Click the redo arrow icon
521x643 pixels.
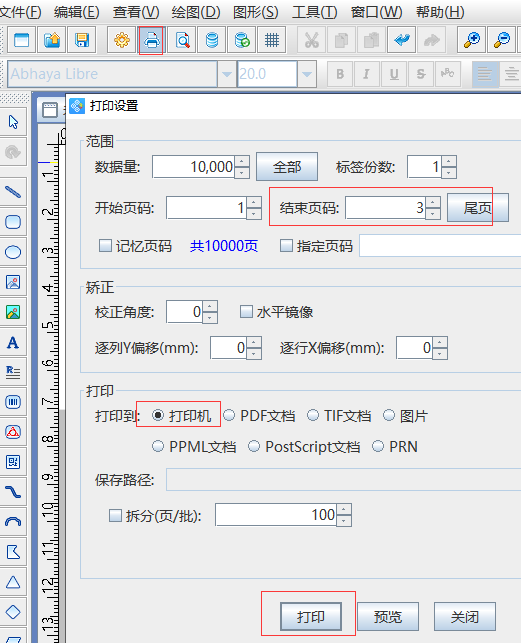pos(432,40)
